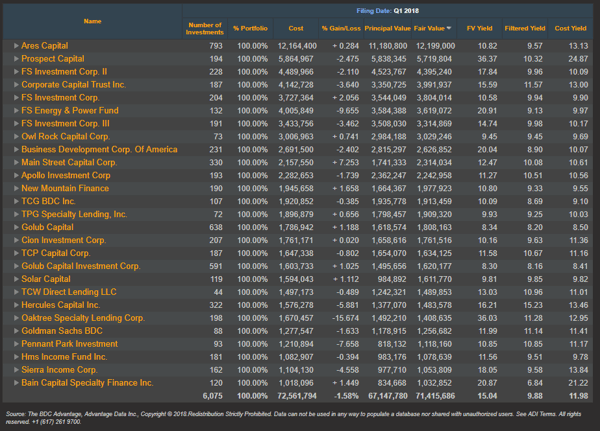600x431 pixels.
Task: Open the TPG Specialty Lending, Inc. link
Action: coord(74,214)
